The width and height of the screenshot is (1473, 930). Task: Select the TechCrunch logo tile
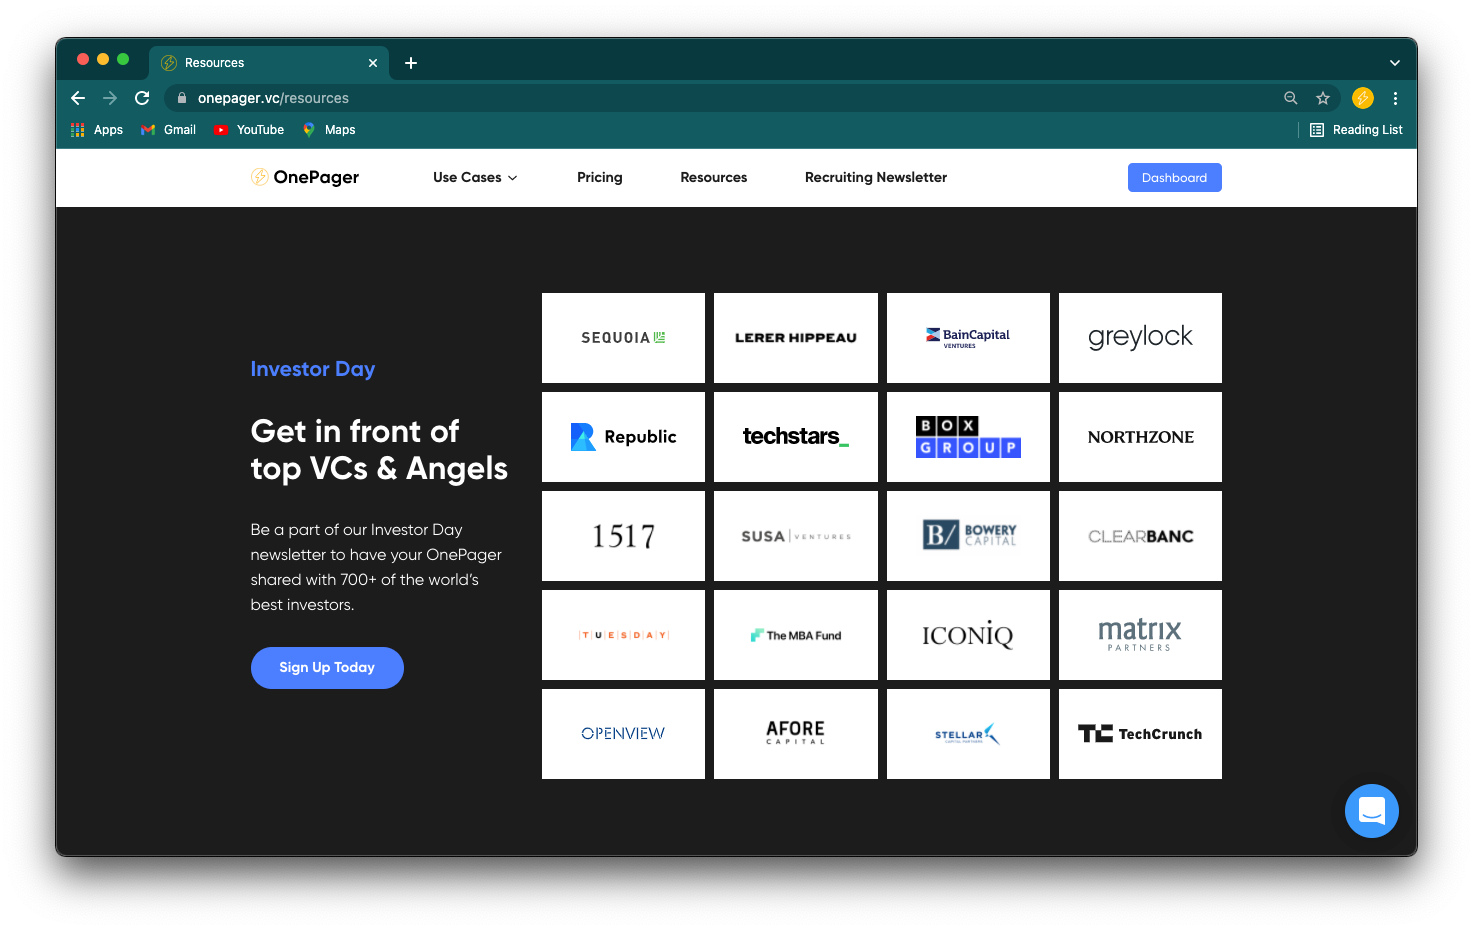coord(1140,734)
